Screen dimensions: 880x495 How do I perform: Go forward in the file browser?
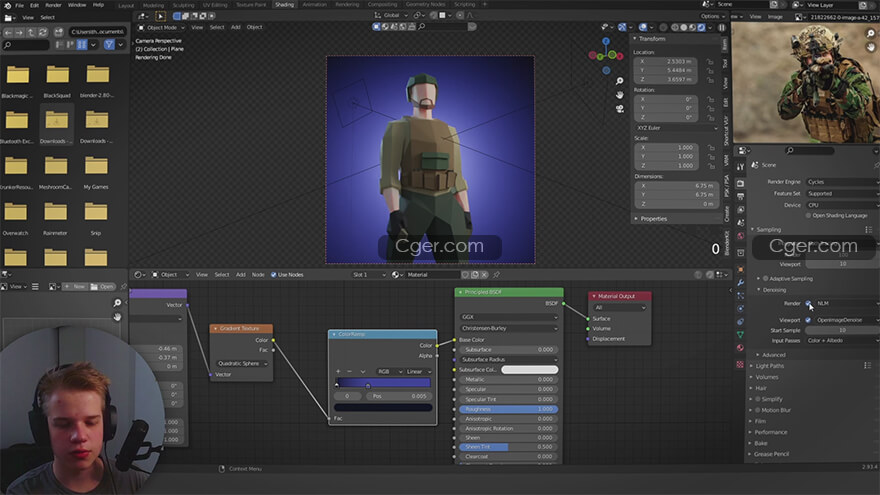pos(19,32)
